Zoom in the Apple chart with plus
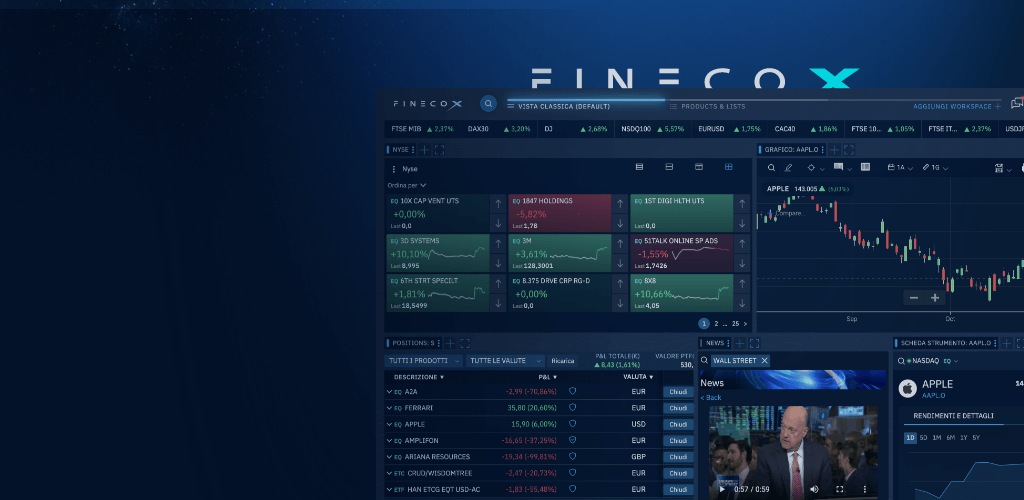 point(935,298)
